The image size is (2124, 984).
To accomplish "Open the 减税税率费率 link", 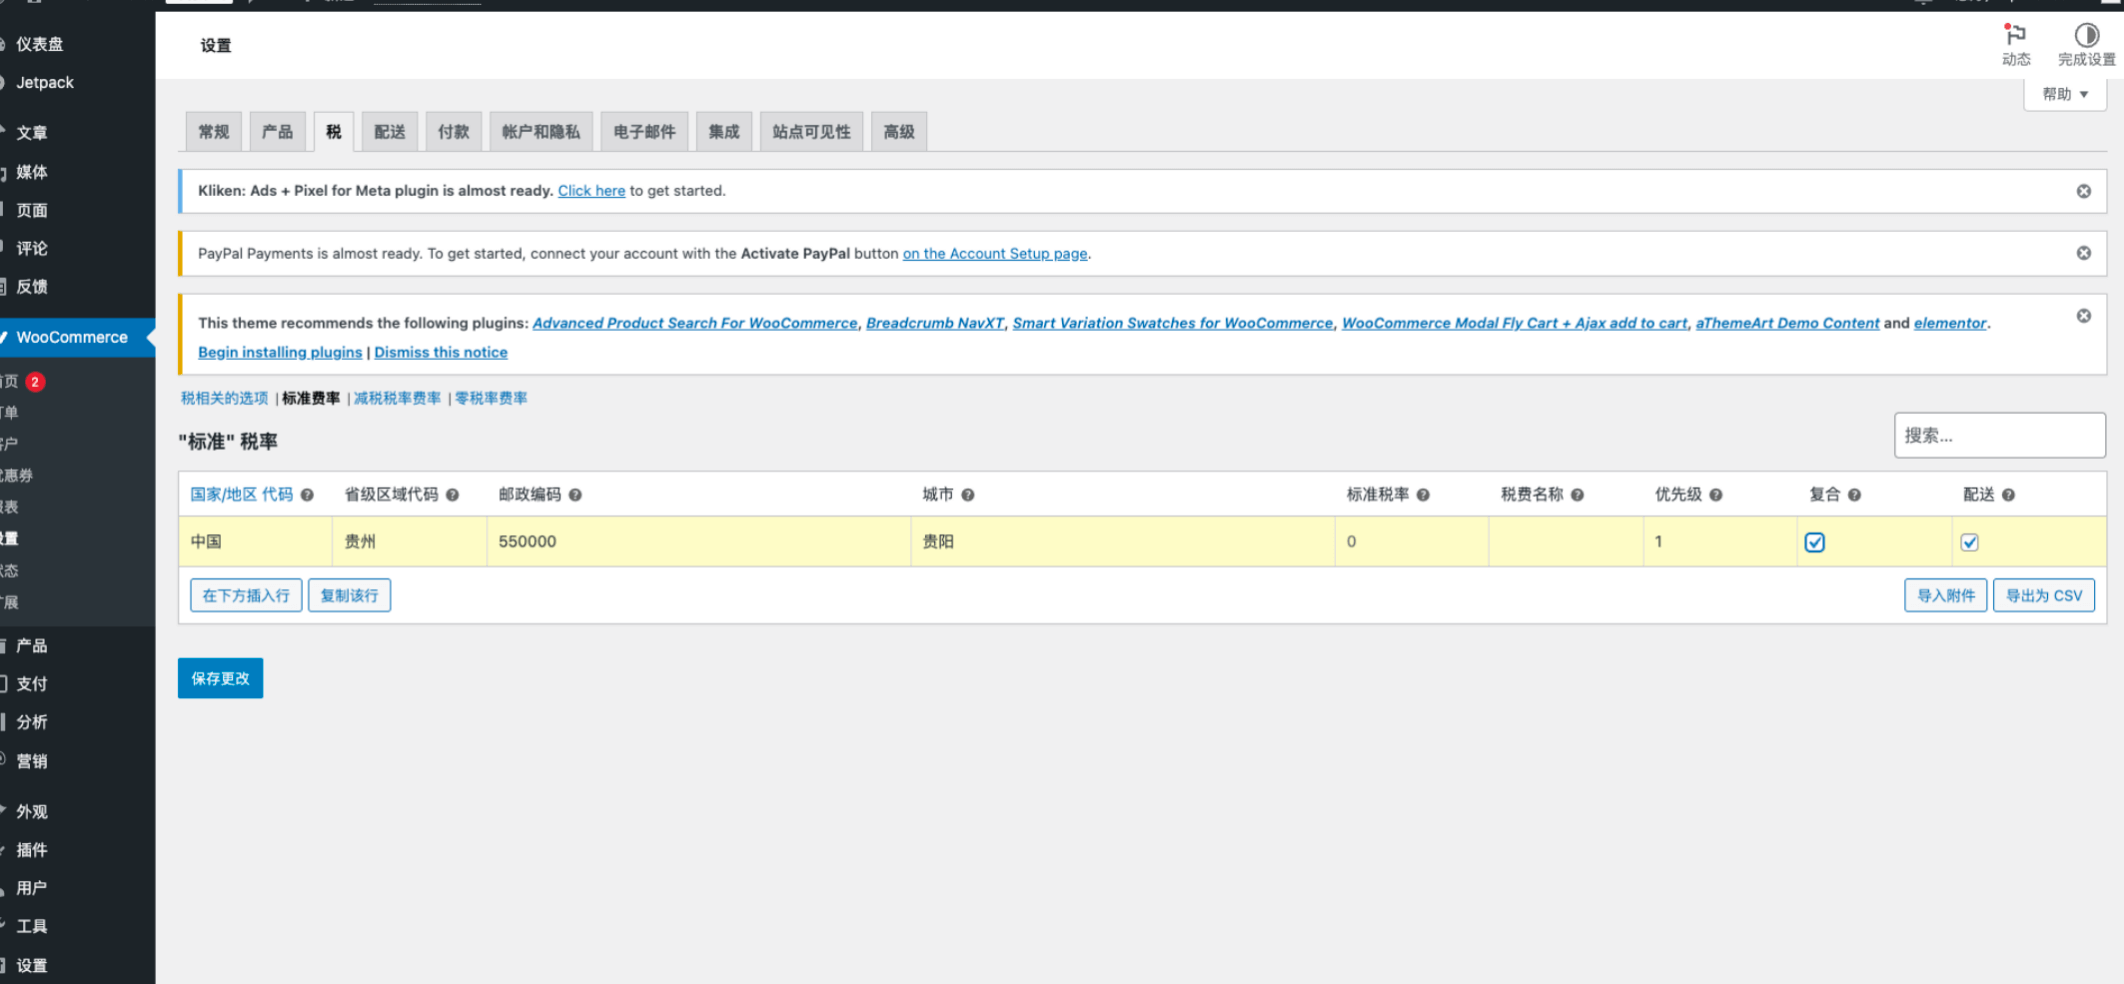I will click(397, 398).
